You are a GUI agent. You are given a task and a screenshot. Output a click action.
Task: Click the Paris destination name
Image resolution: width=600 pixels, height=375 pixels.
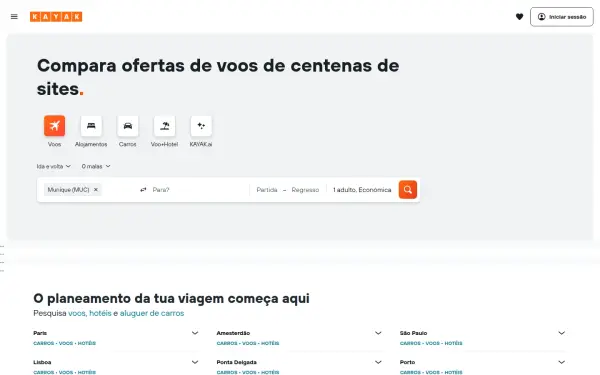pos(40,333)
